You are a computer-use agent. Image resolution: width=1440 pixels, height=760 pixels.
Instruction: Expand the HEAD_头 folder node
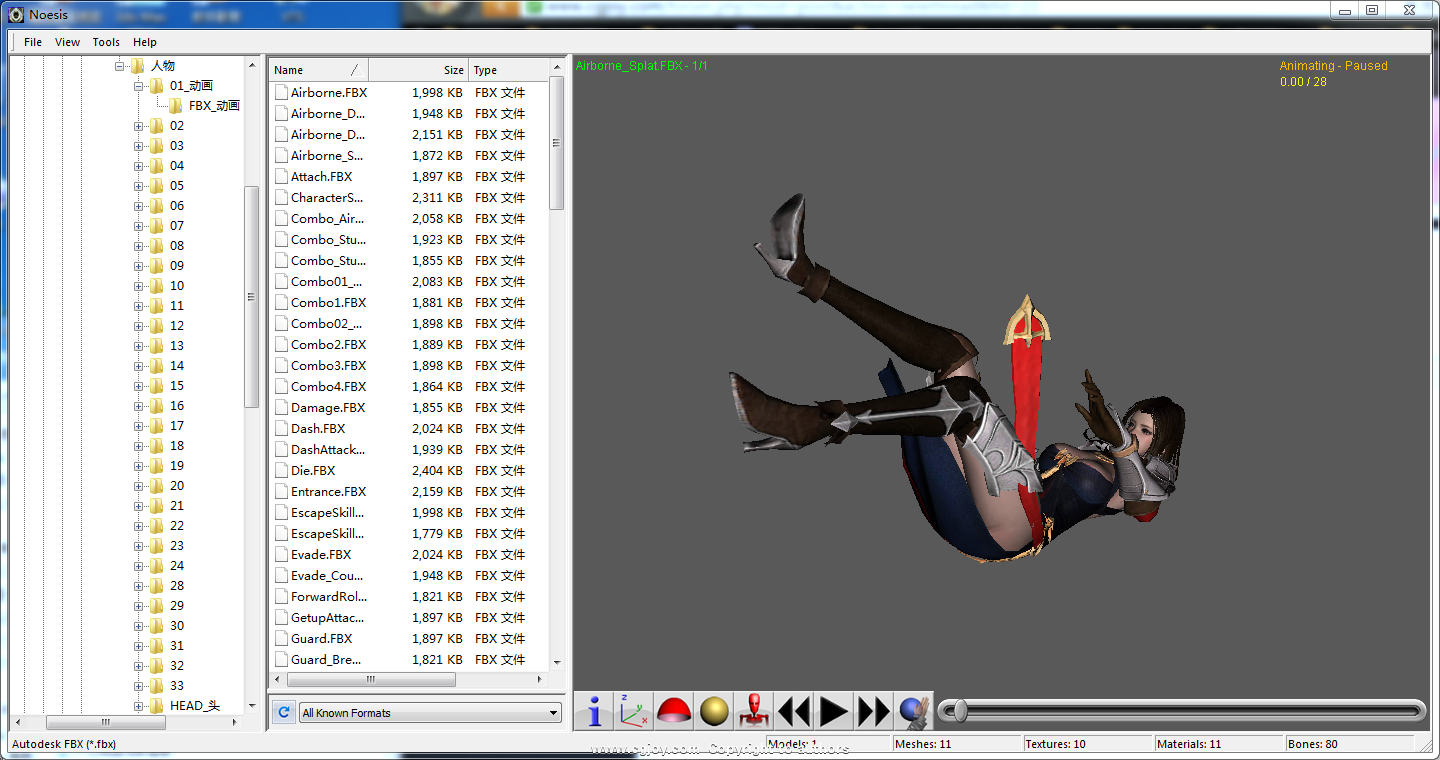(139, 706)
